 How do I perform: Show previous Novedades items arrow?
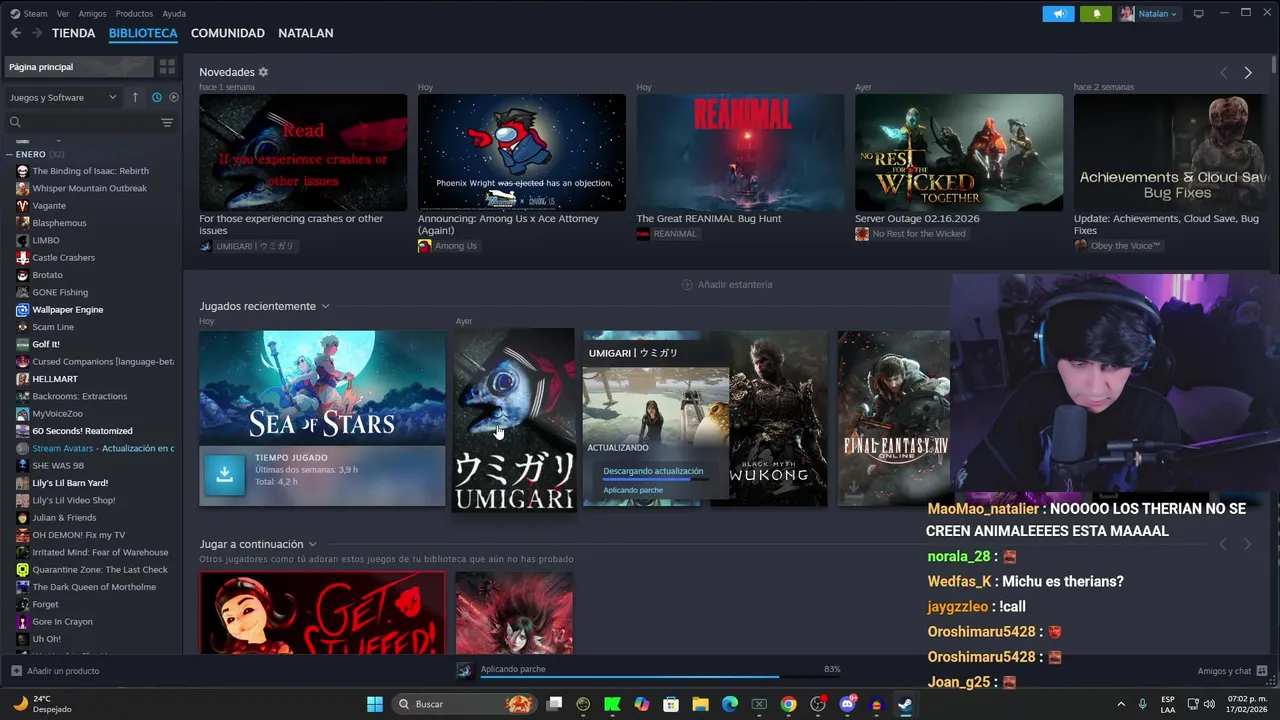1223,73
